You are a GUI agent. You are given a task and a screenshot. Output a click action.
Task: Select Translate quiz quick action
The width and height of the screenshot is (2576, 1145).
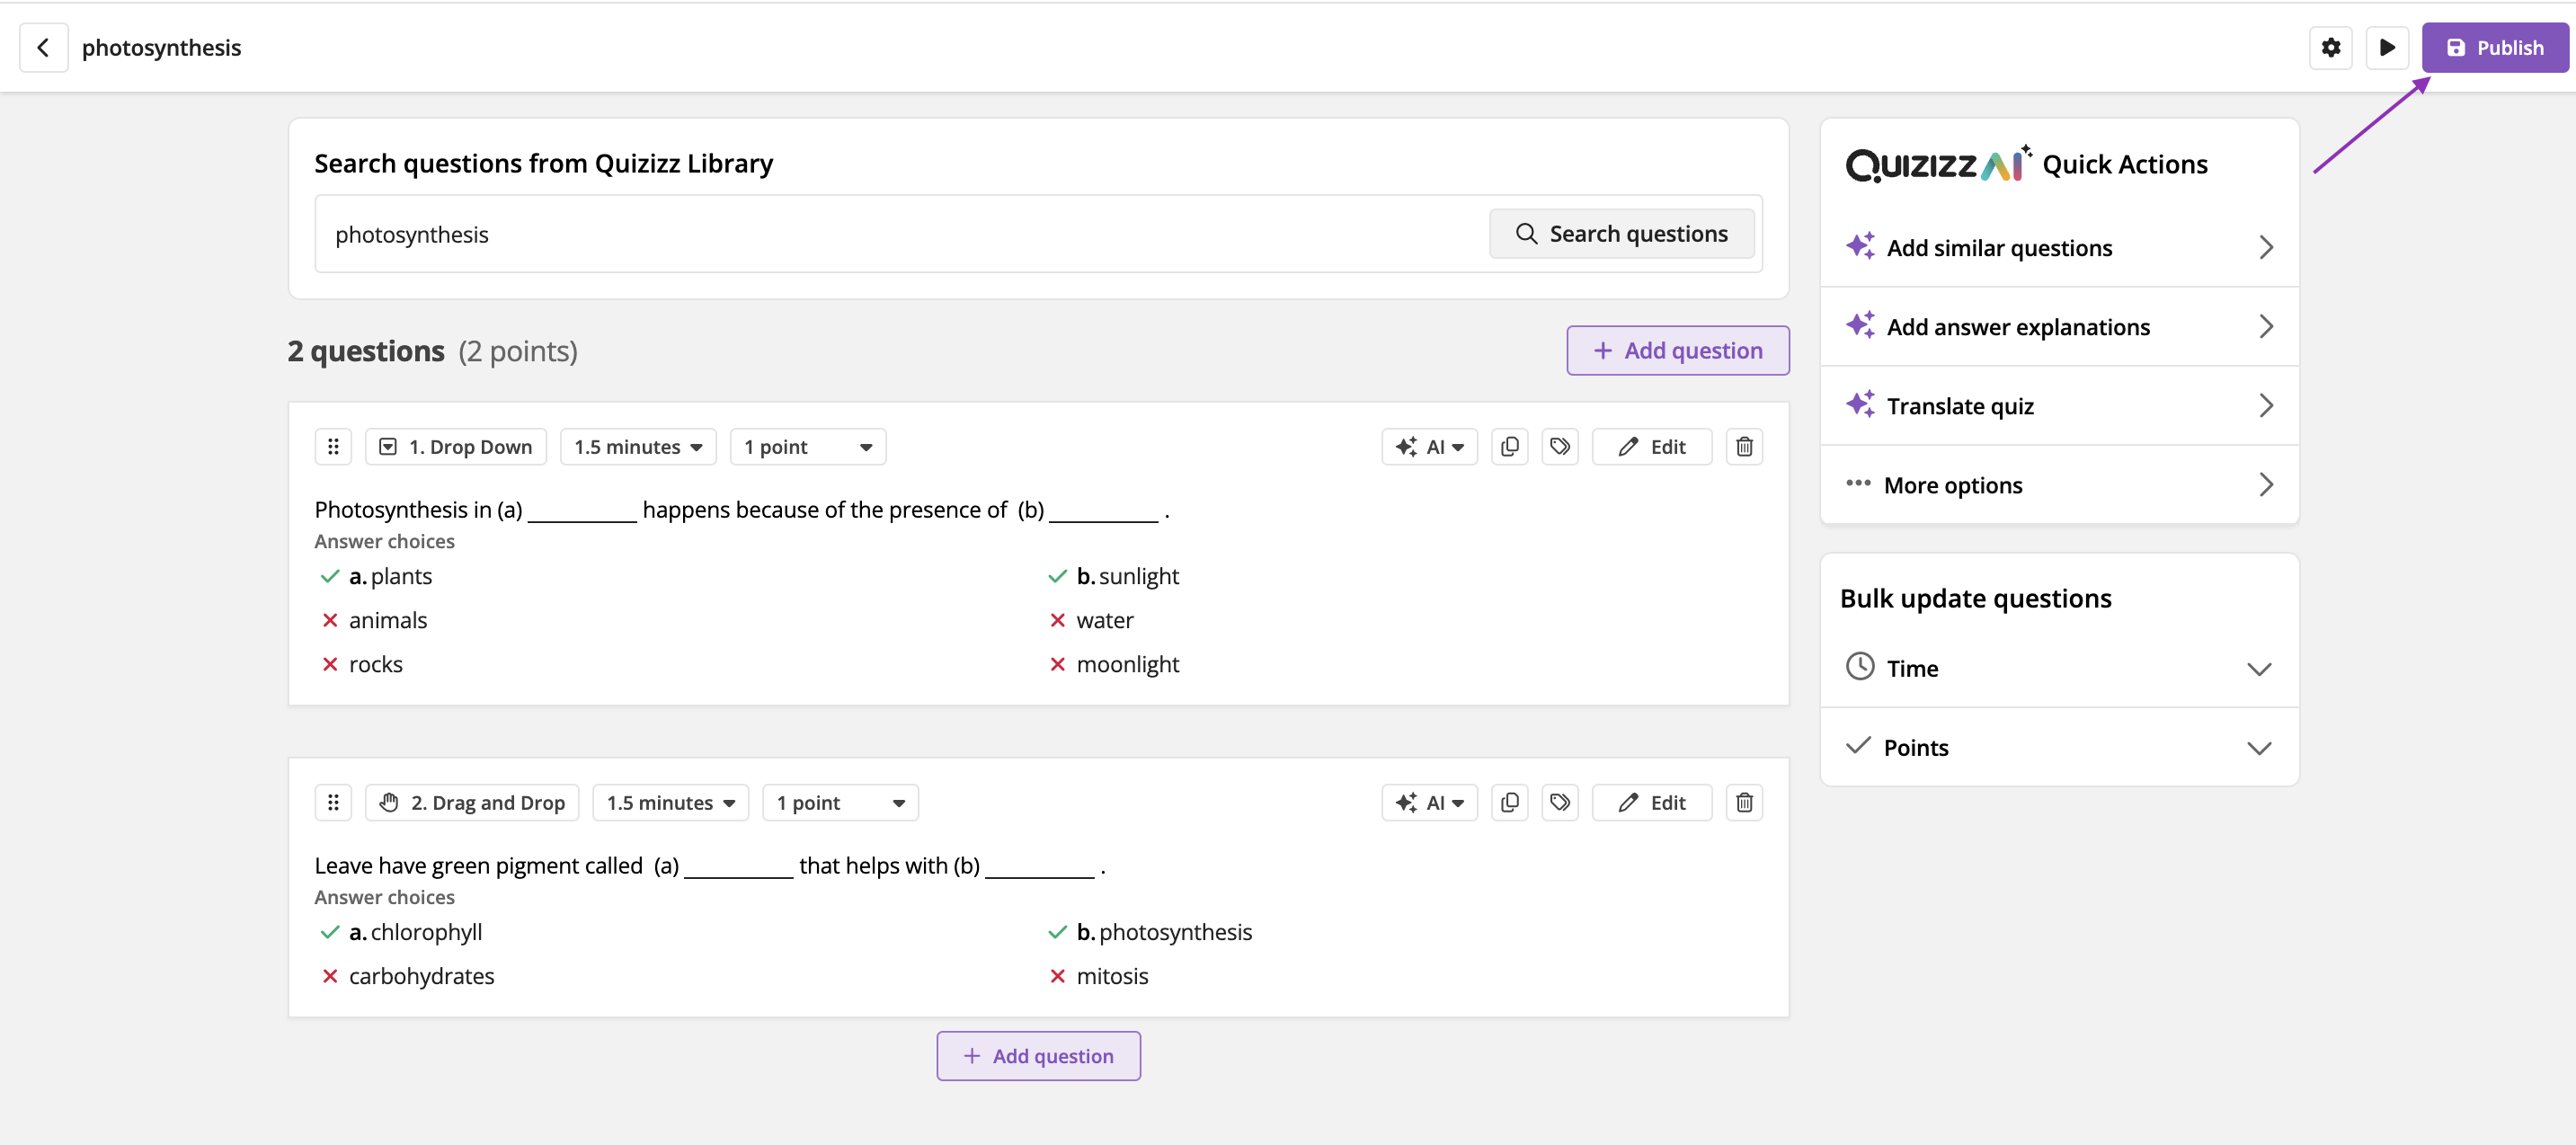coord(2058,406)
